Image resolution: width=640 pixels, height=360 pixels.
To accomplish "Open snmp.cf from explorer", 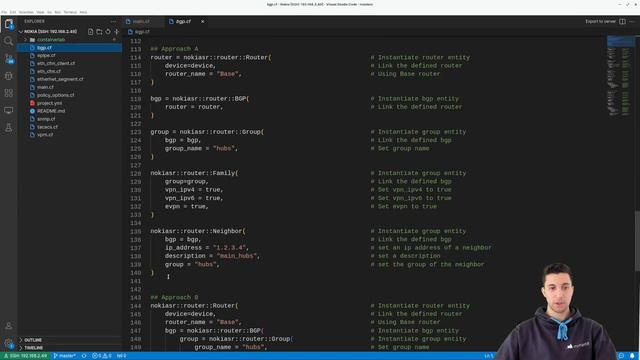I will pyautogui.click(x=46, y=119).
